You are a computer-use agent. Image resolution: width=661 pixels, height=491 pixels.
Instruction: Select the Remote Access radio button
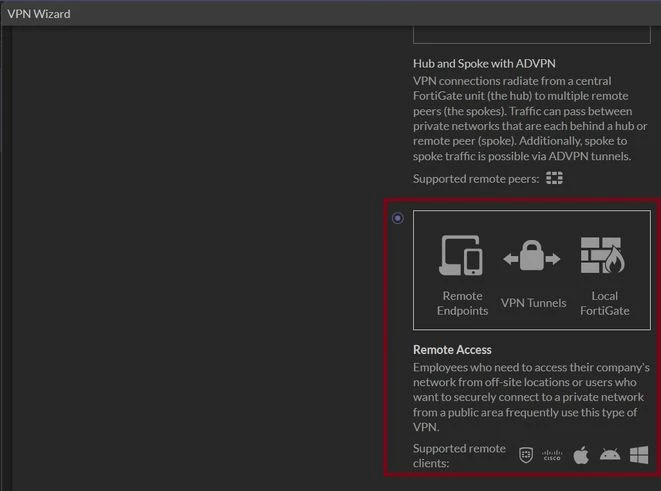point(398,218)
